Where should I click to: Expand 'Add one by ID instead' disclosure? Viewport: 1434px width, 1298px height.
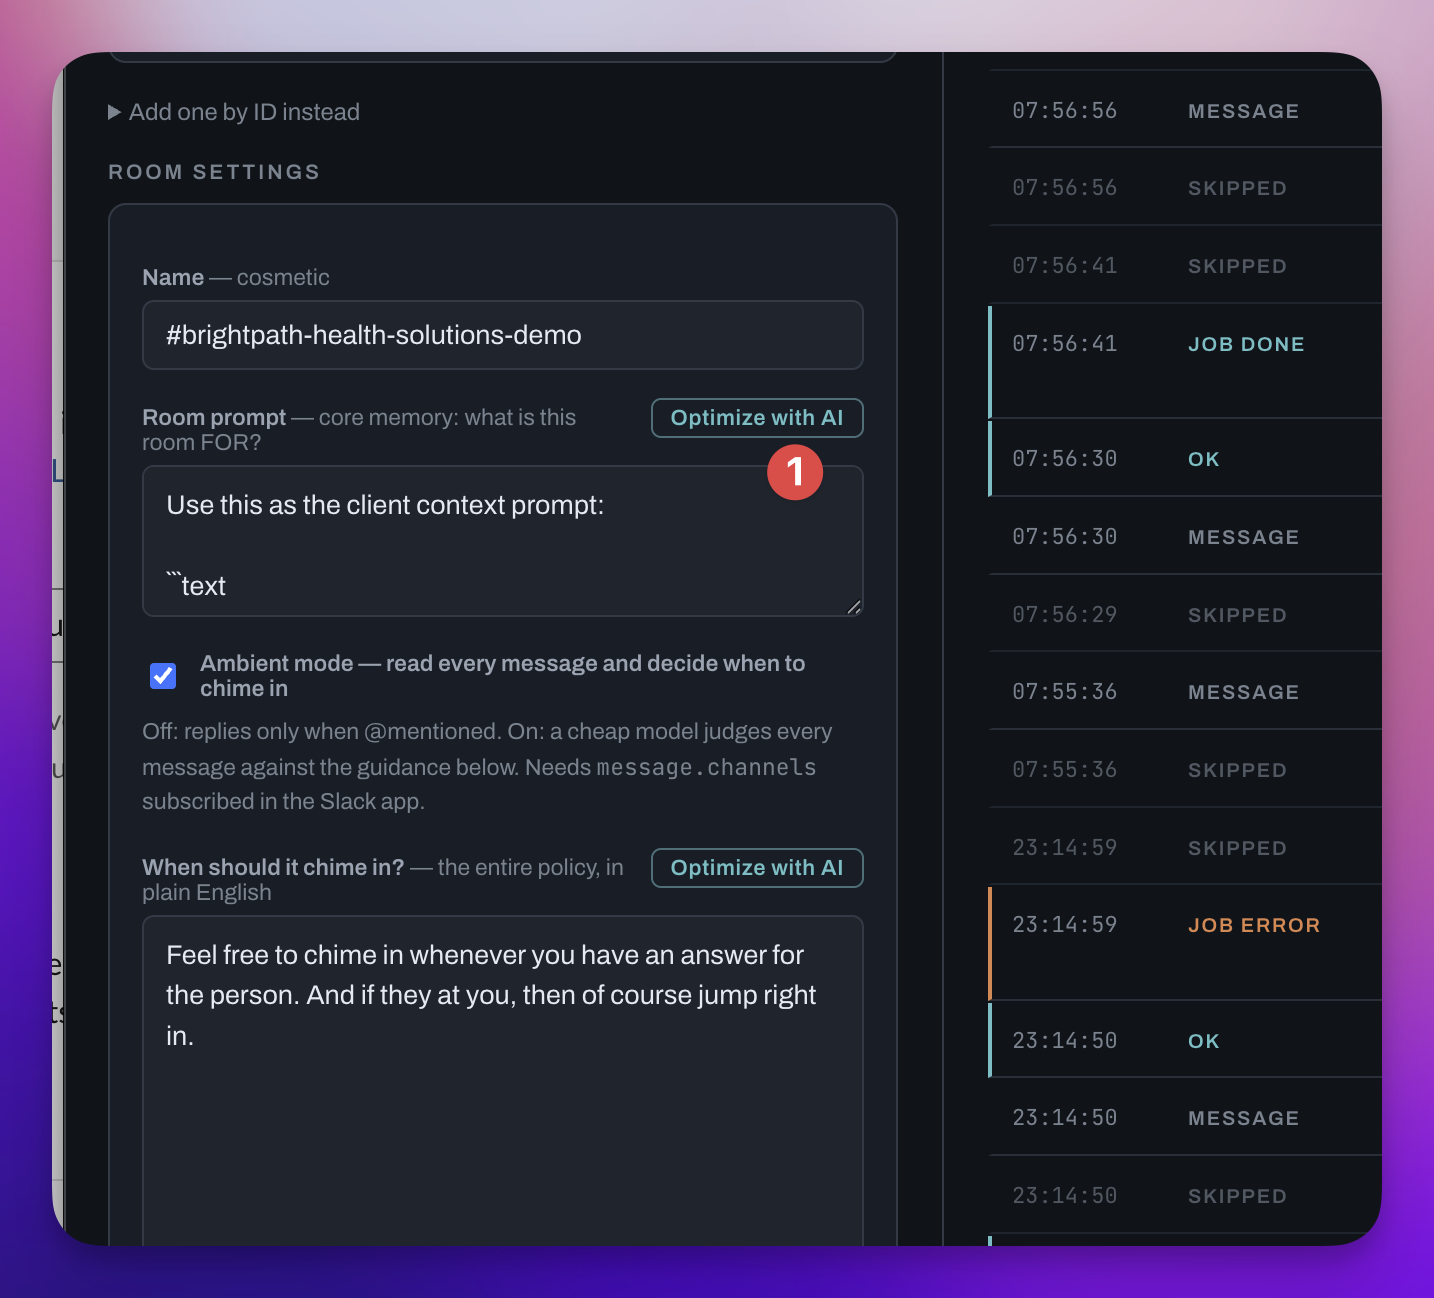click(234, 112)
